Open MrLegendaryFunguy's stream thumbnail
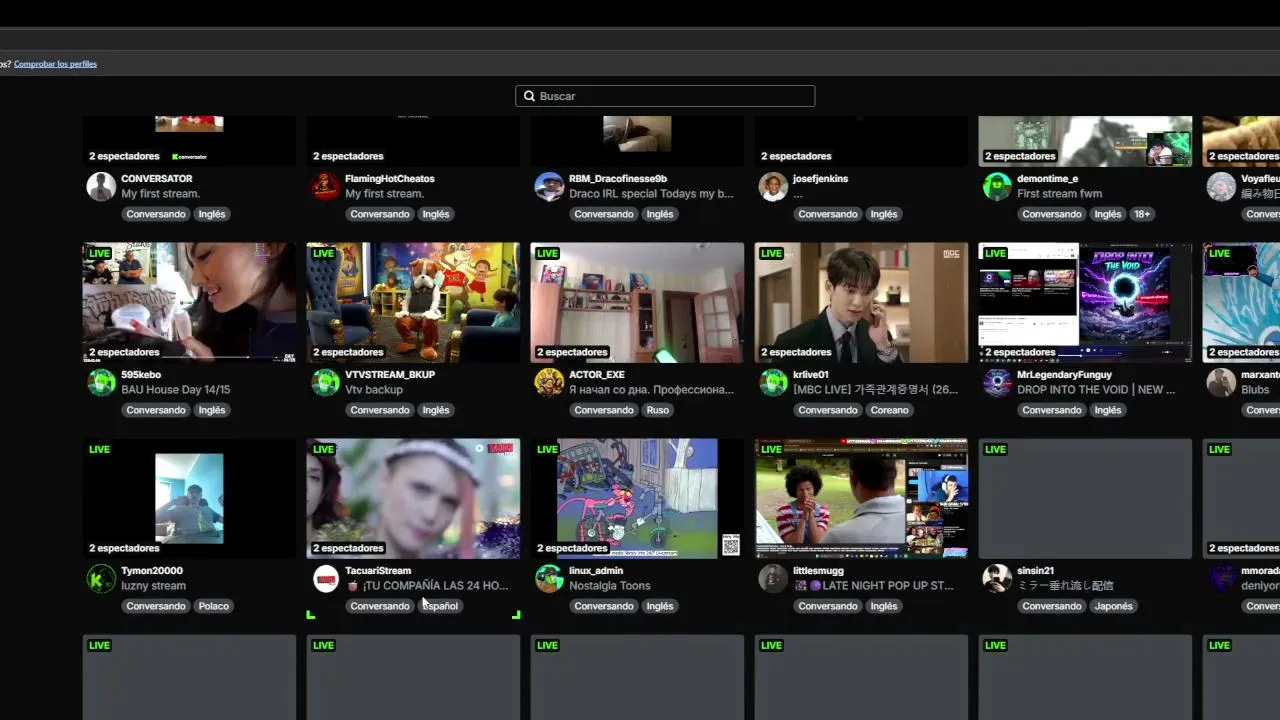 tap(1085, 302)
